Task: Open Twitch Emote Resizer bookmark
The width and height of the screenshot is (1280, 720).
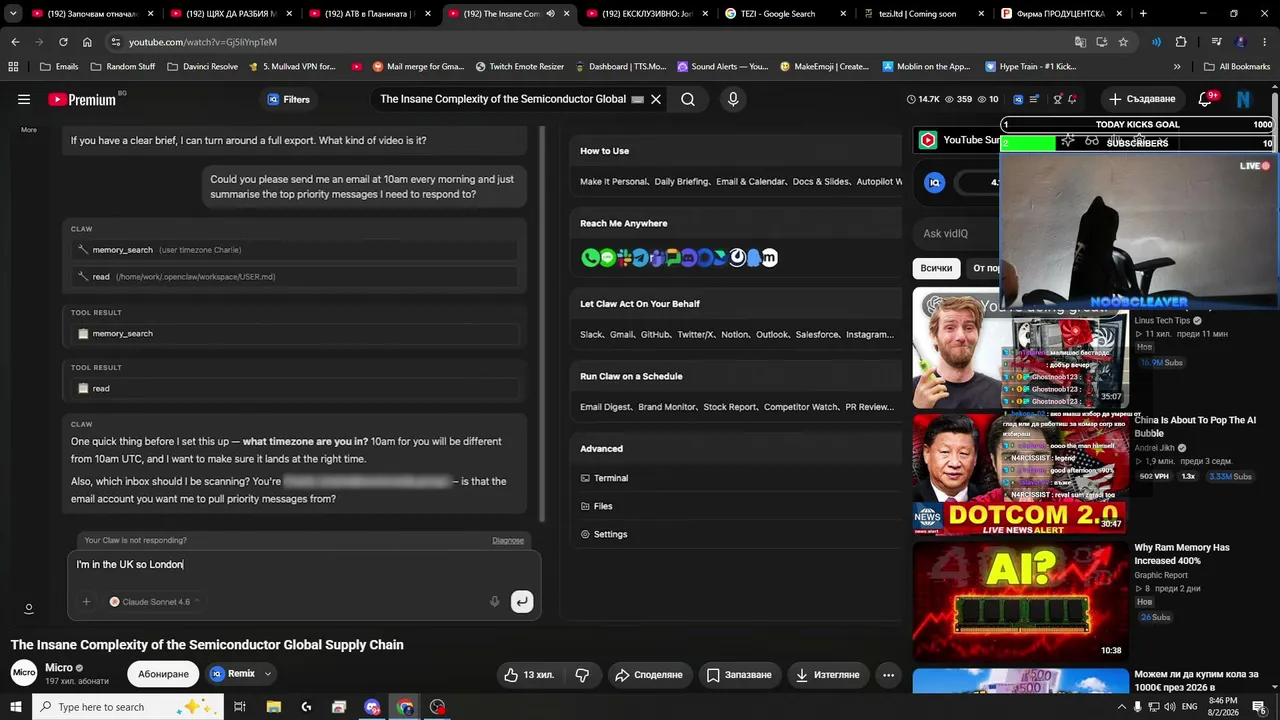Action: (519, 67)
